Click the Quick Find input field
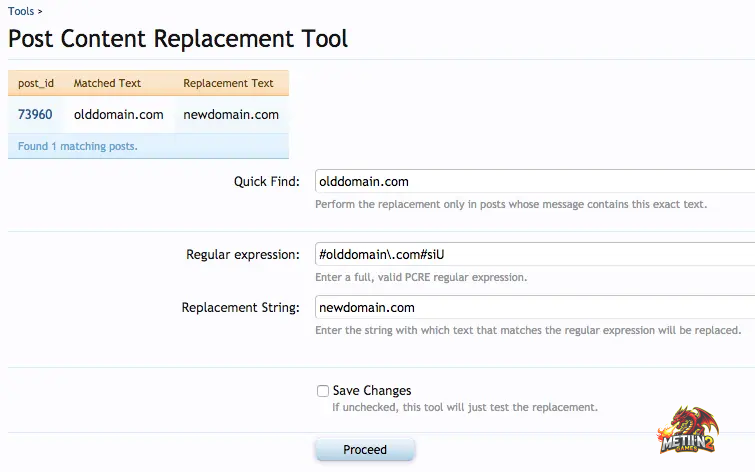Screen dimensions: 755x472 click(x=535, y=181)
